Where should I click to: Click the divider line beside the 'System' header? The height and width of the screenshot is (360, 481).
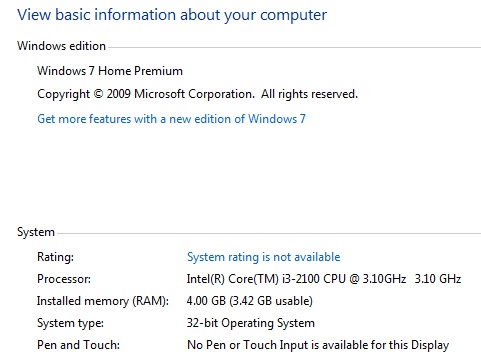point(269,233)
